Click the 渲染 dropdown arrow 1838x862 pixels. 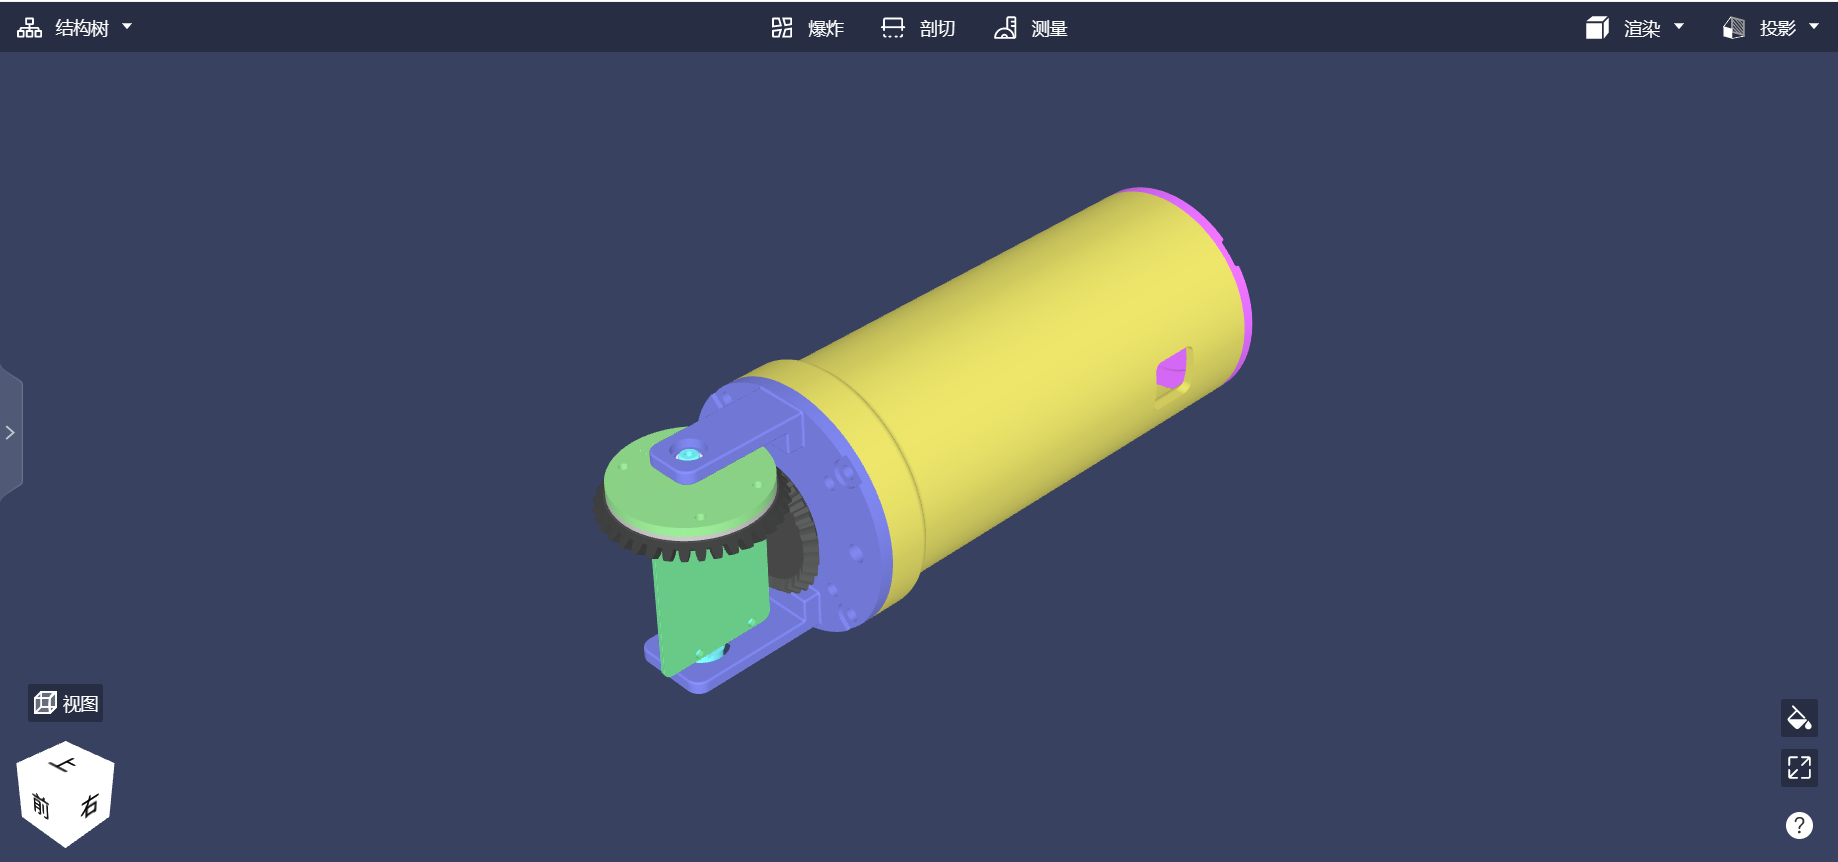(1679, 27)
